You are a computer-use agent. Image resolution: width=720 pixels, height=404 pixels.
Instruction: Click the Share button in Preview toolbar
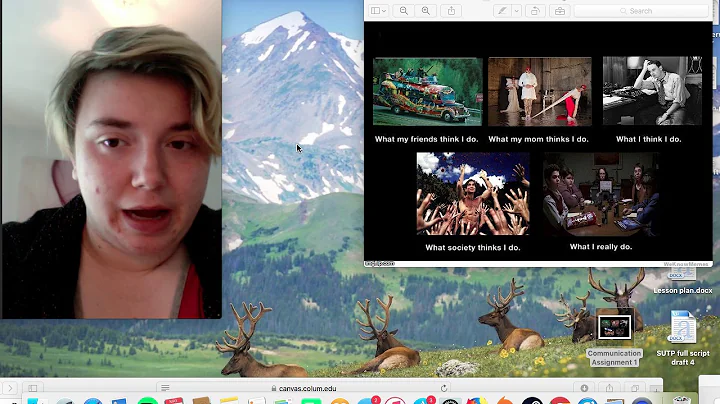[x=451, y=11]
